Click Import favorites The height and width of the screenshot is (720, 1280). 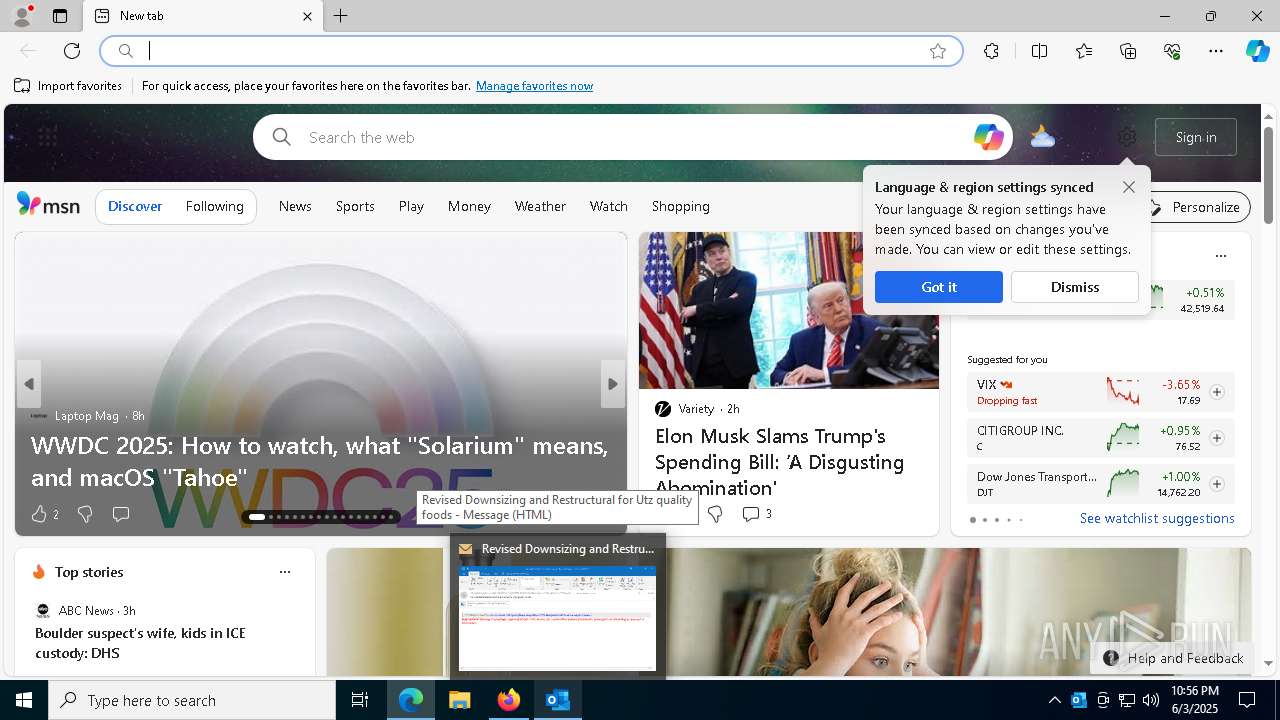pyautogui.click(x=68, y=86)
